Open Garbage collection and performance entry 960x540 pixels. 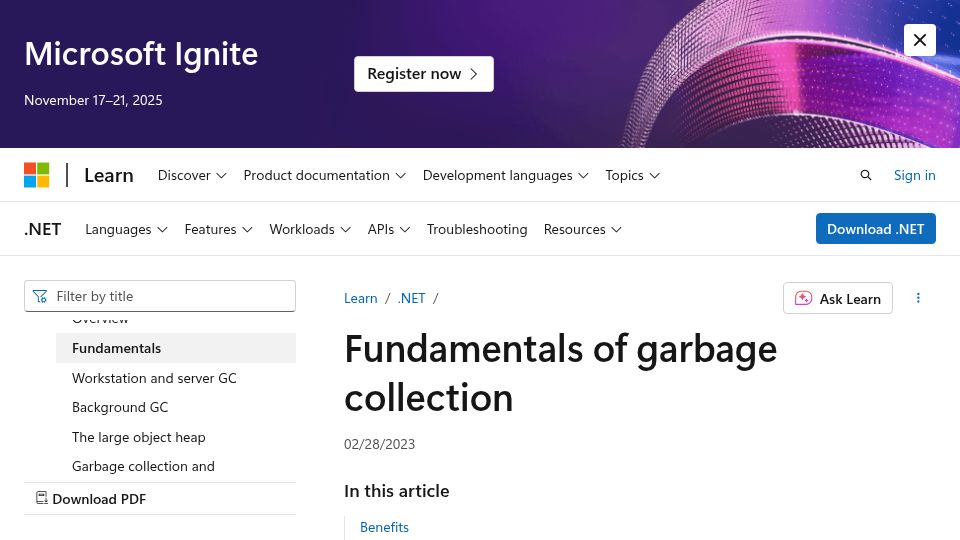pos(143,467)
